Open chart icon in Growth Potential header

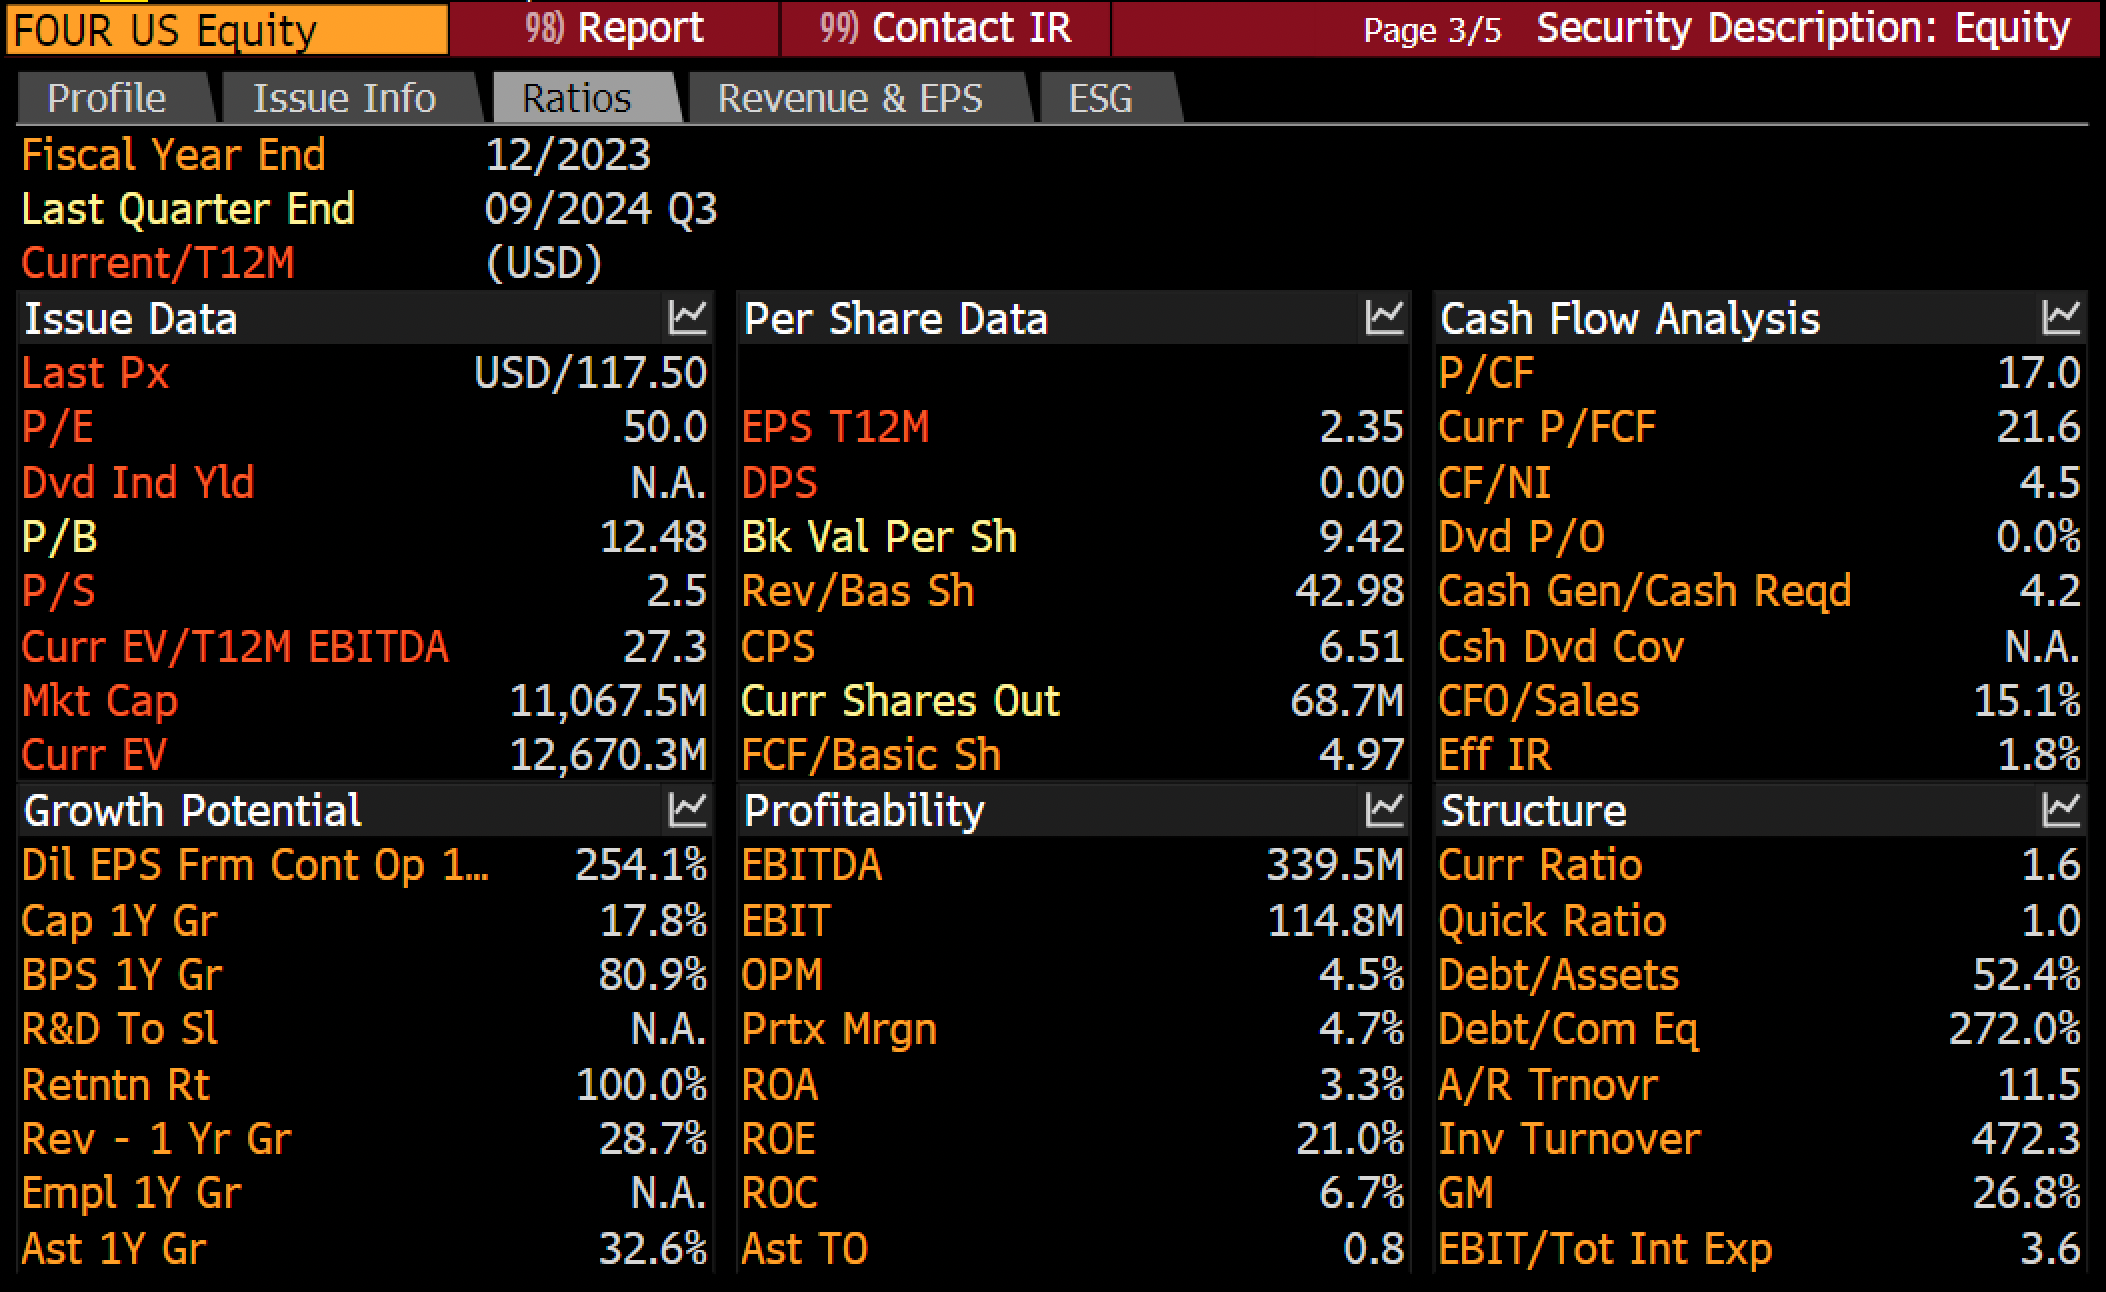[x=687, y=810]
